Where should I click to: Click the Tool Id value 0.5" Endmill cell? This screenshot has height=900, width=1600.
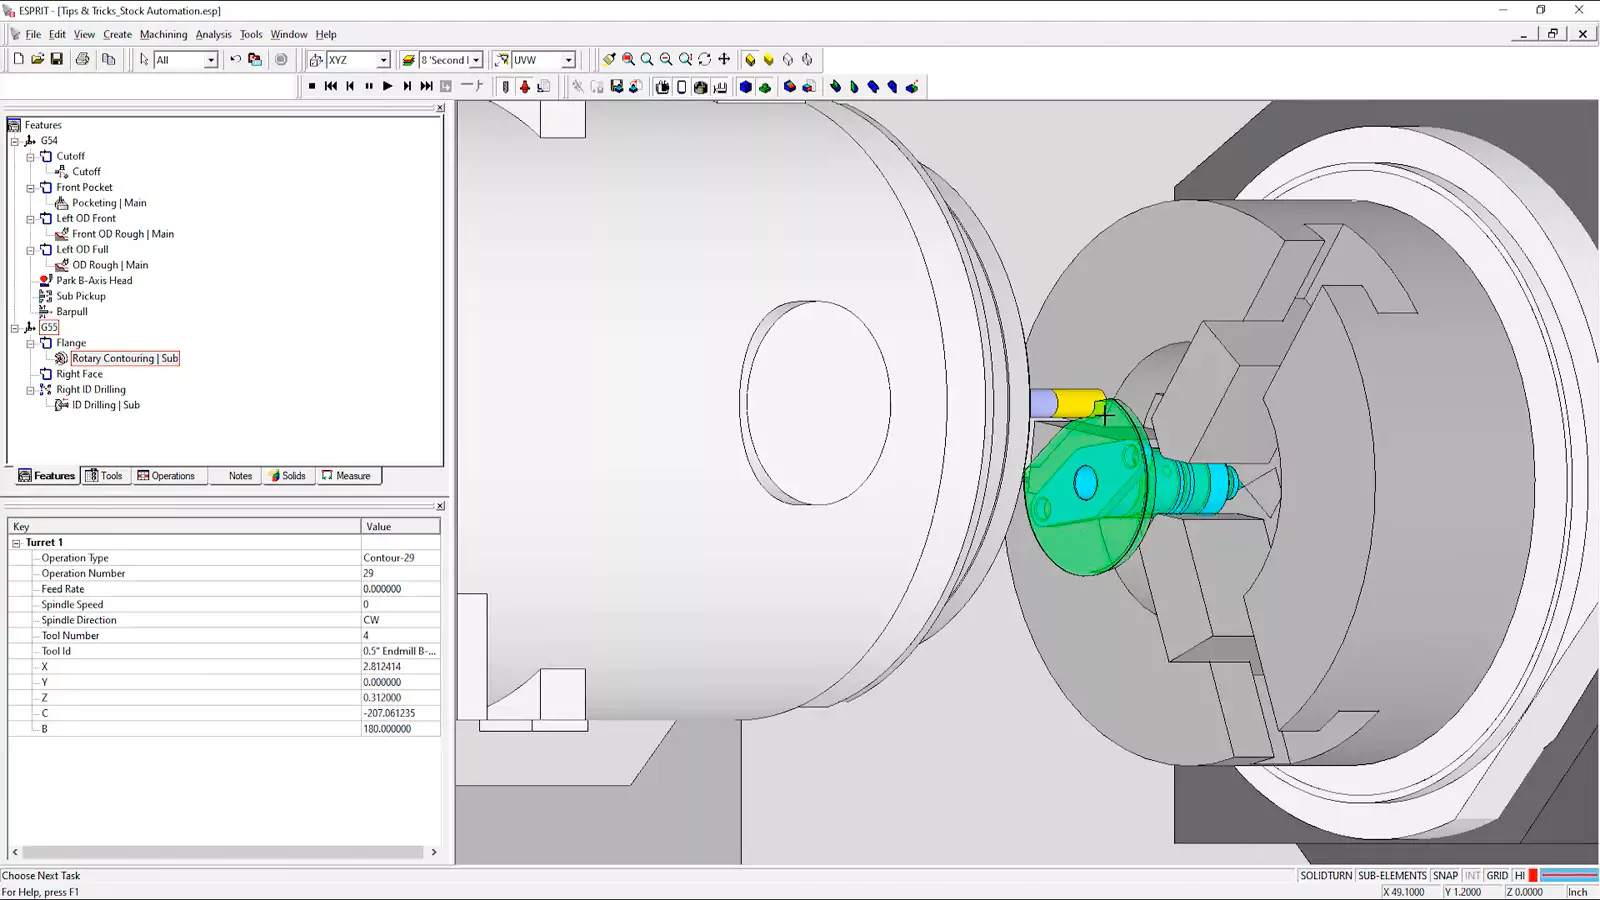[x=400, y=651]
